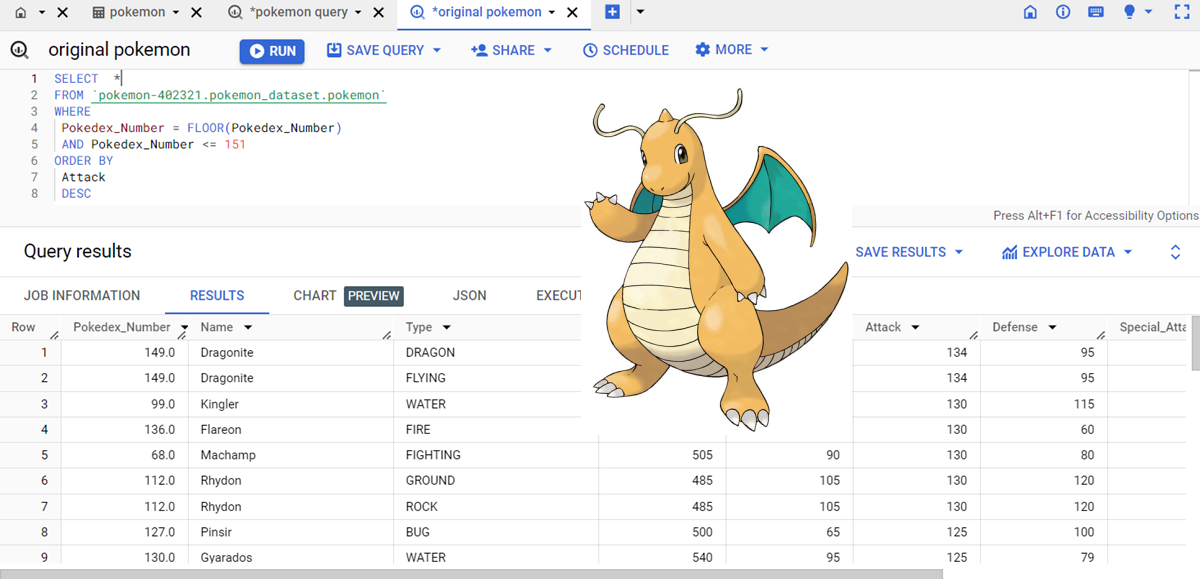Expand the Explore Data dropdown arrow
Screen dimensions: 1200x579
coord(1128,252)
